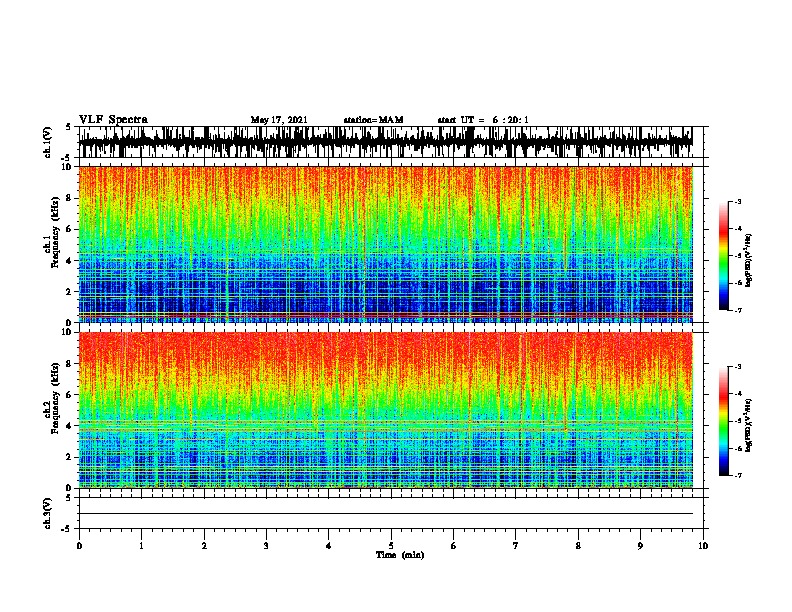Click the "-3" label on ch.1 colorbar
Screen dimensions: 792x612
click(738, 201)
